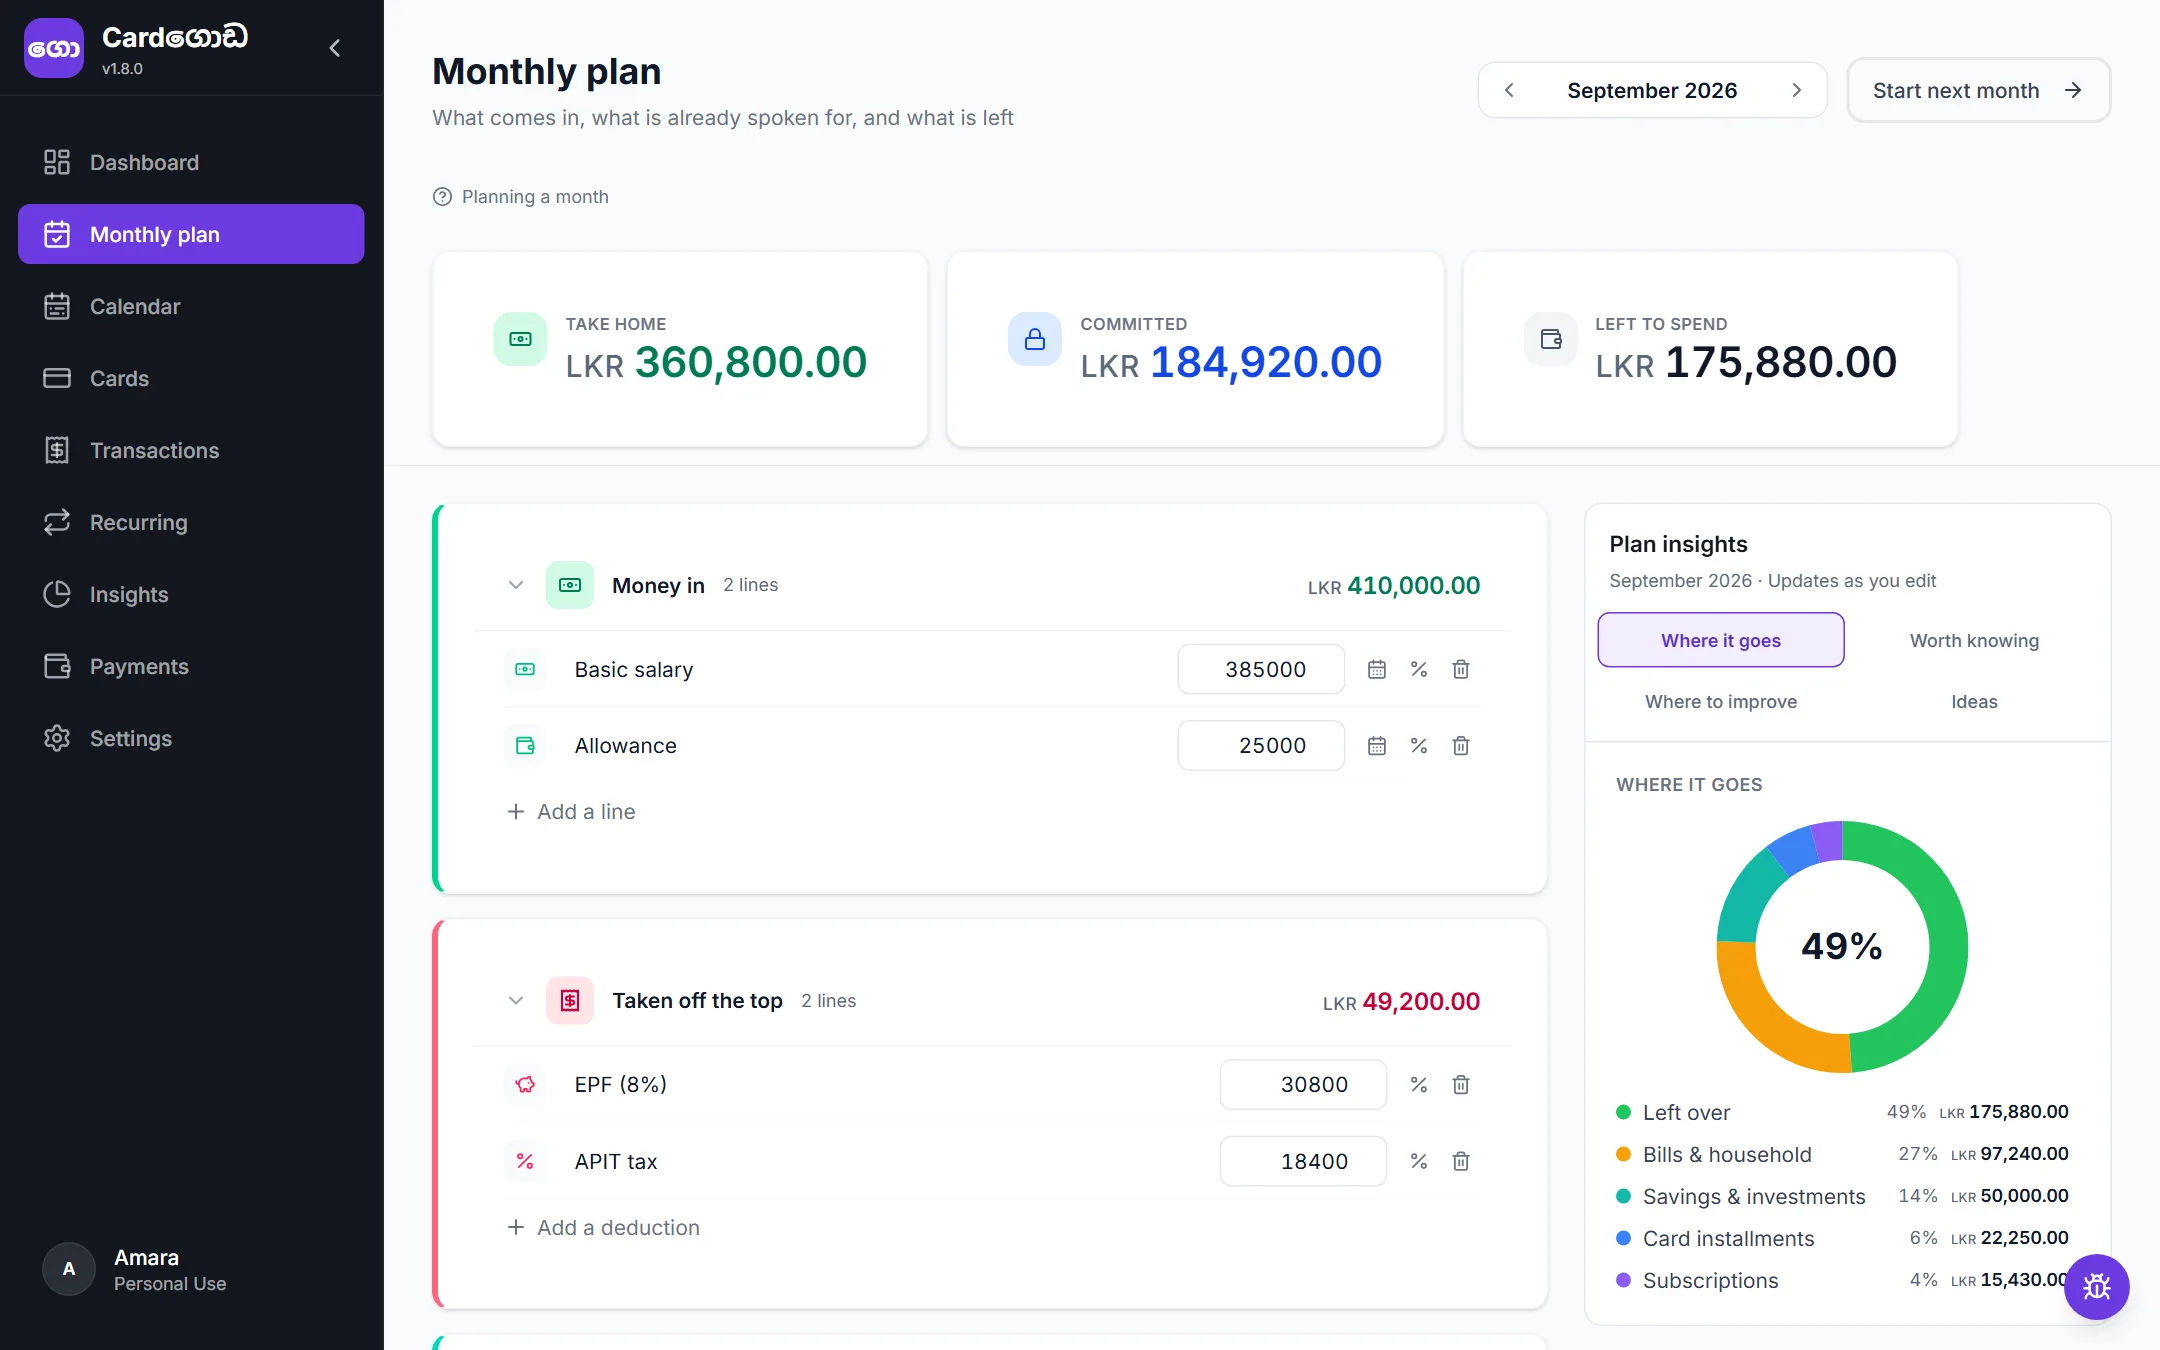The height and width of the screenshot is (1350, 2160).
Task: Open Insights in the sidebar
Action: [191, 594]
